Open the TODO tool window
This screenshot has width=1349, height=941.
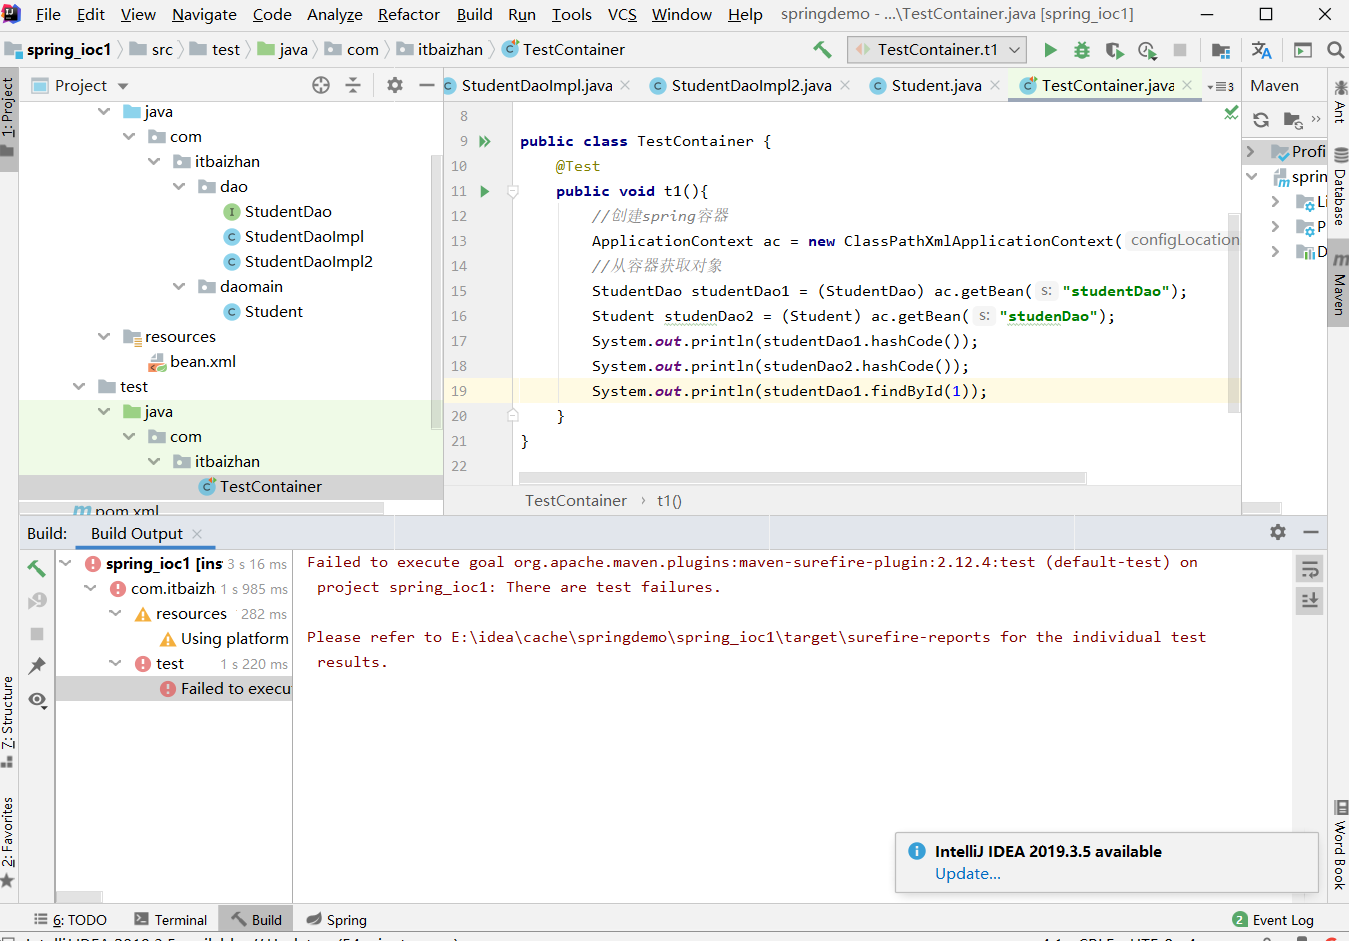point(70,920)
